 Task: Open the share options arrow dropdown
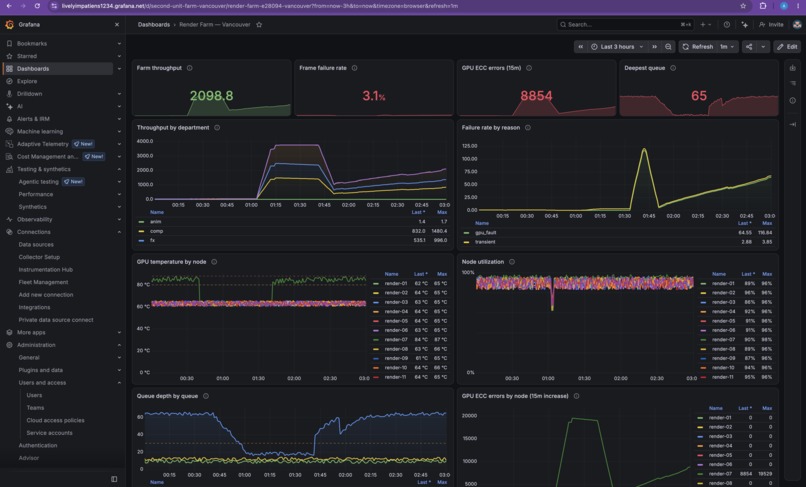click(x=763, y=47)
